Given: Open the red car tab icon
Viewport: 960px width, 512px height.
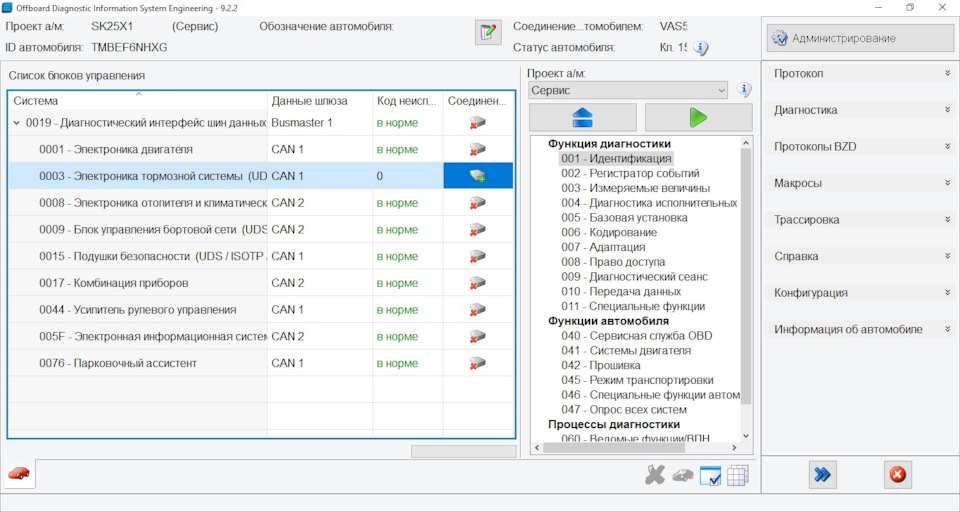Looking at the screenshot, I should click(19, 473).
